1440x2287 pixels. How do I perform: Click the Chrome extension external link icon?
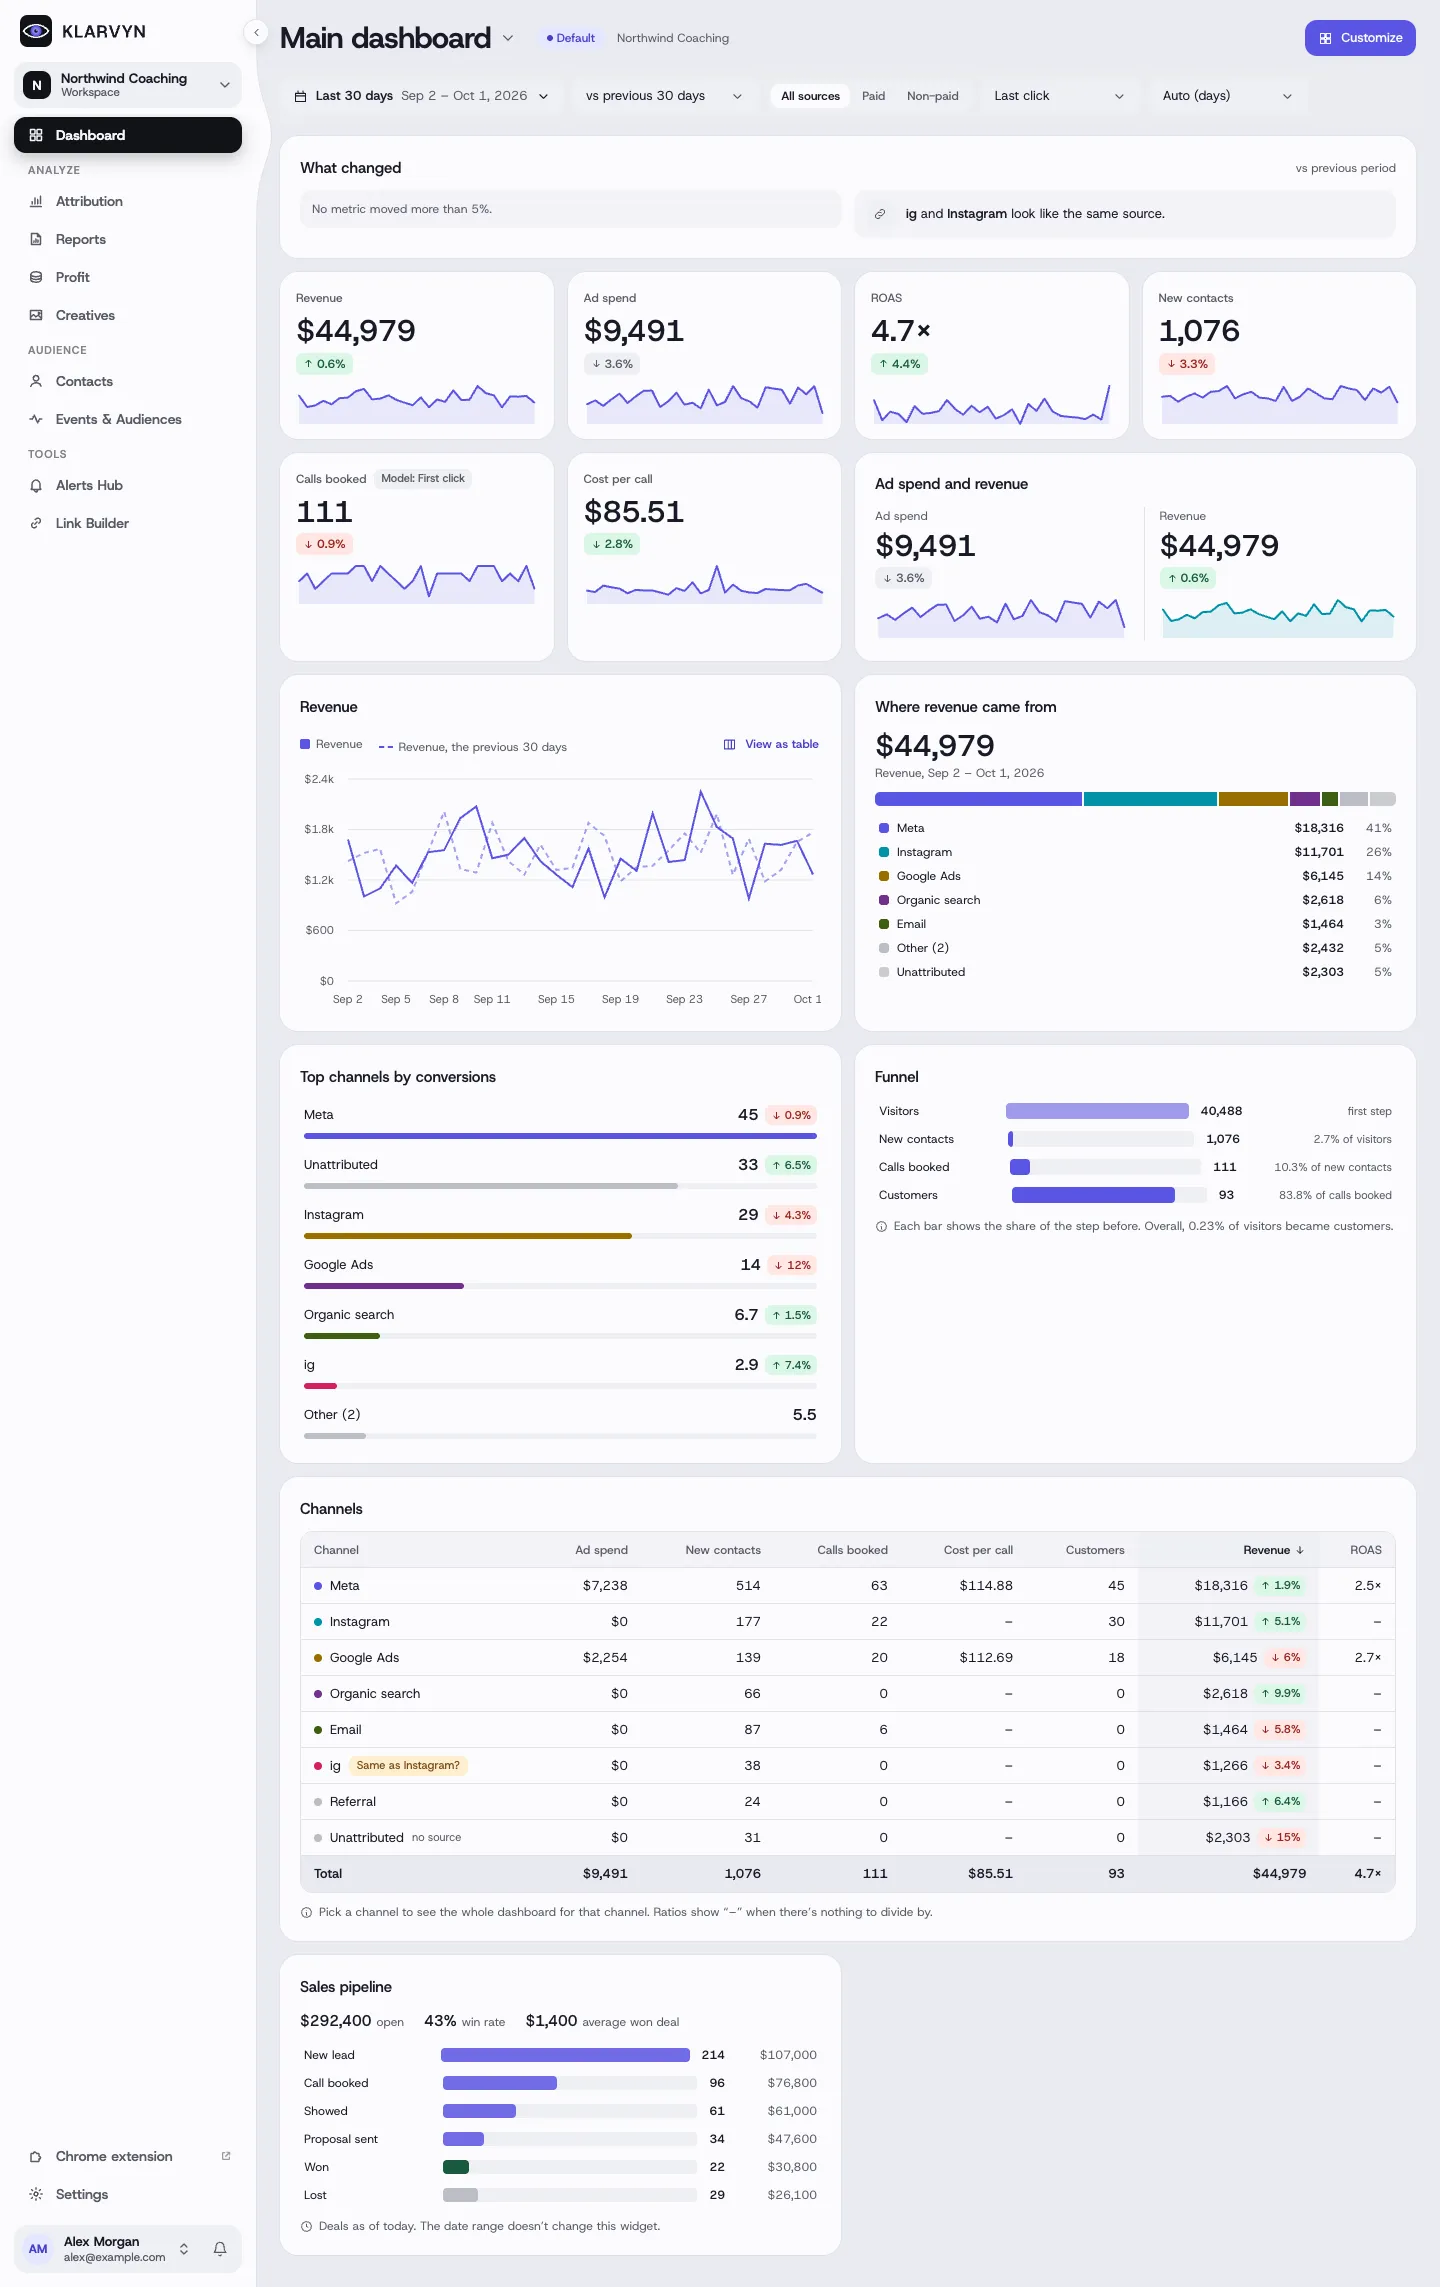pyautogui.click(x=226, y=2156)
